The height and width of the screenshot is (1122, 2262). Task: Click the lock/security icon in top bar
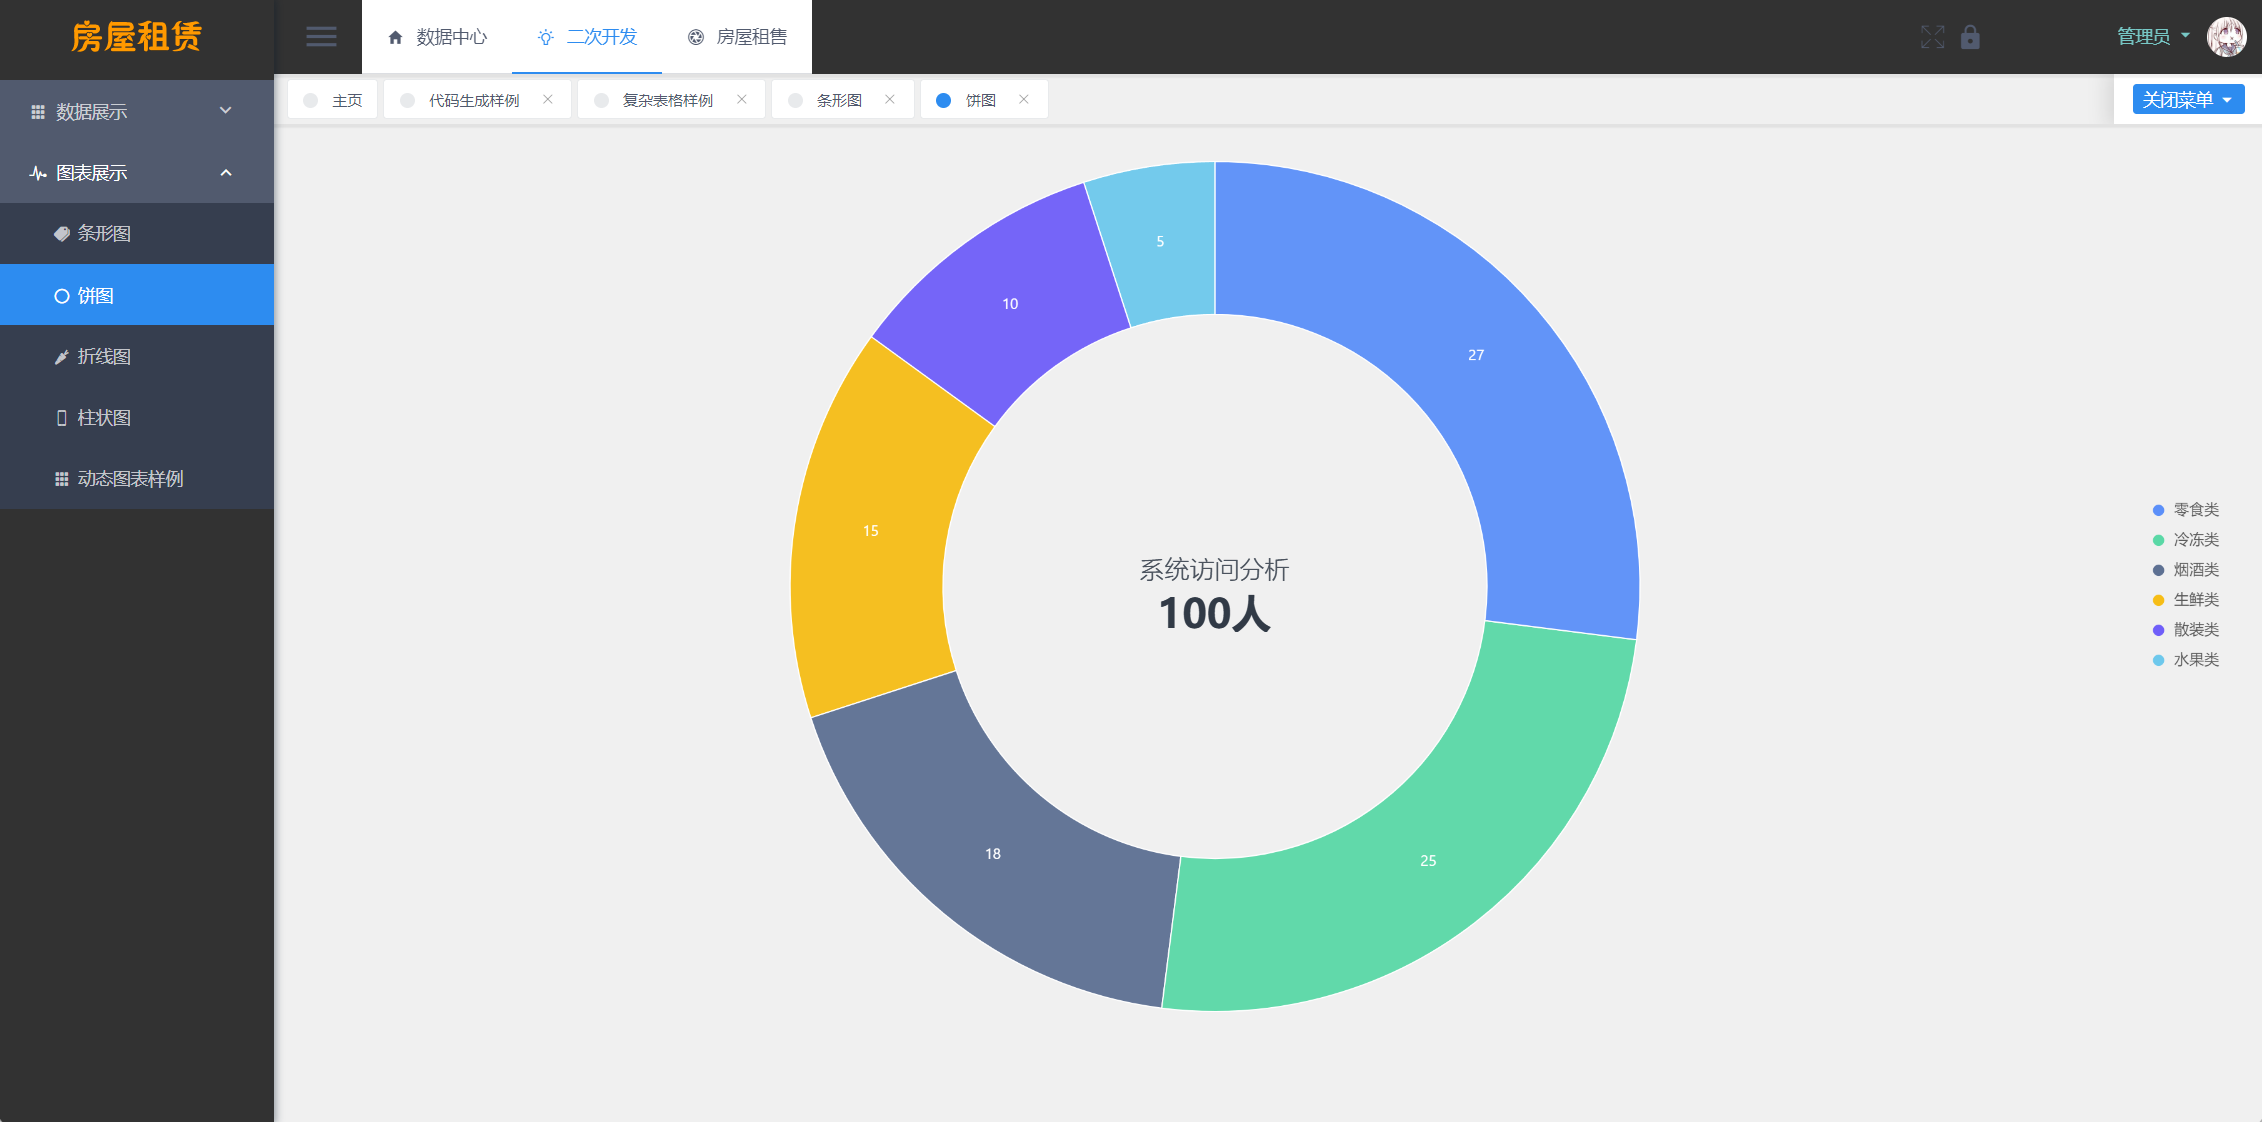1971,36
